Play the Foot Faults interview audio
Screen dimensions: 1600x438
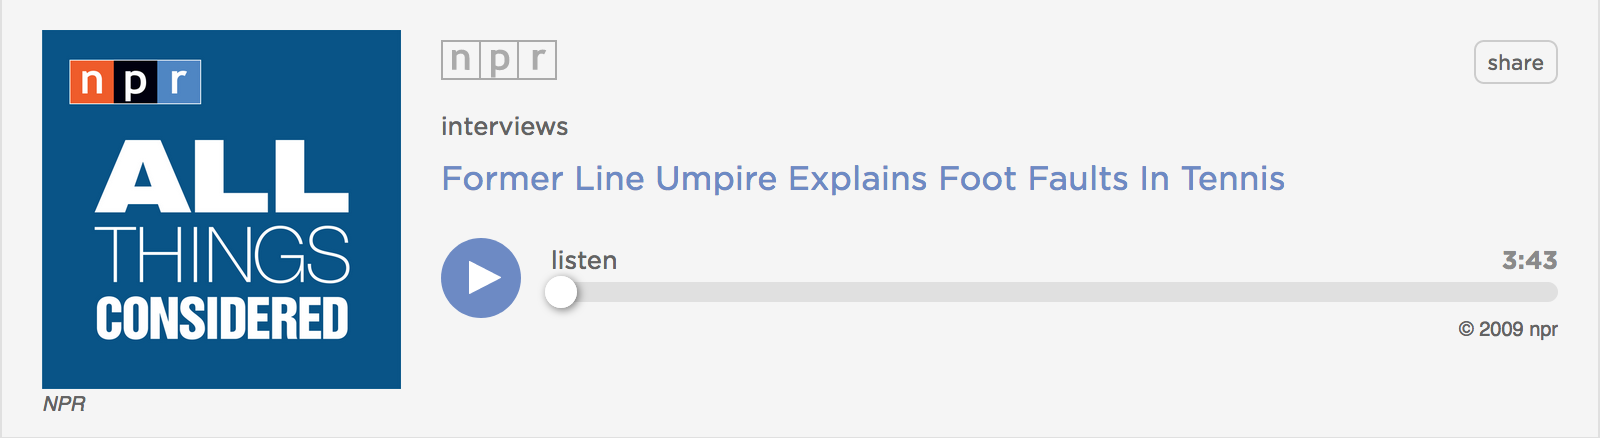[x=481, y=278]
